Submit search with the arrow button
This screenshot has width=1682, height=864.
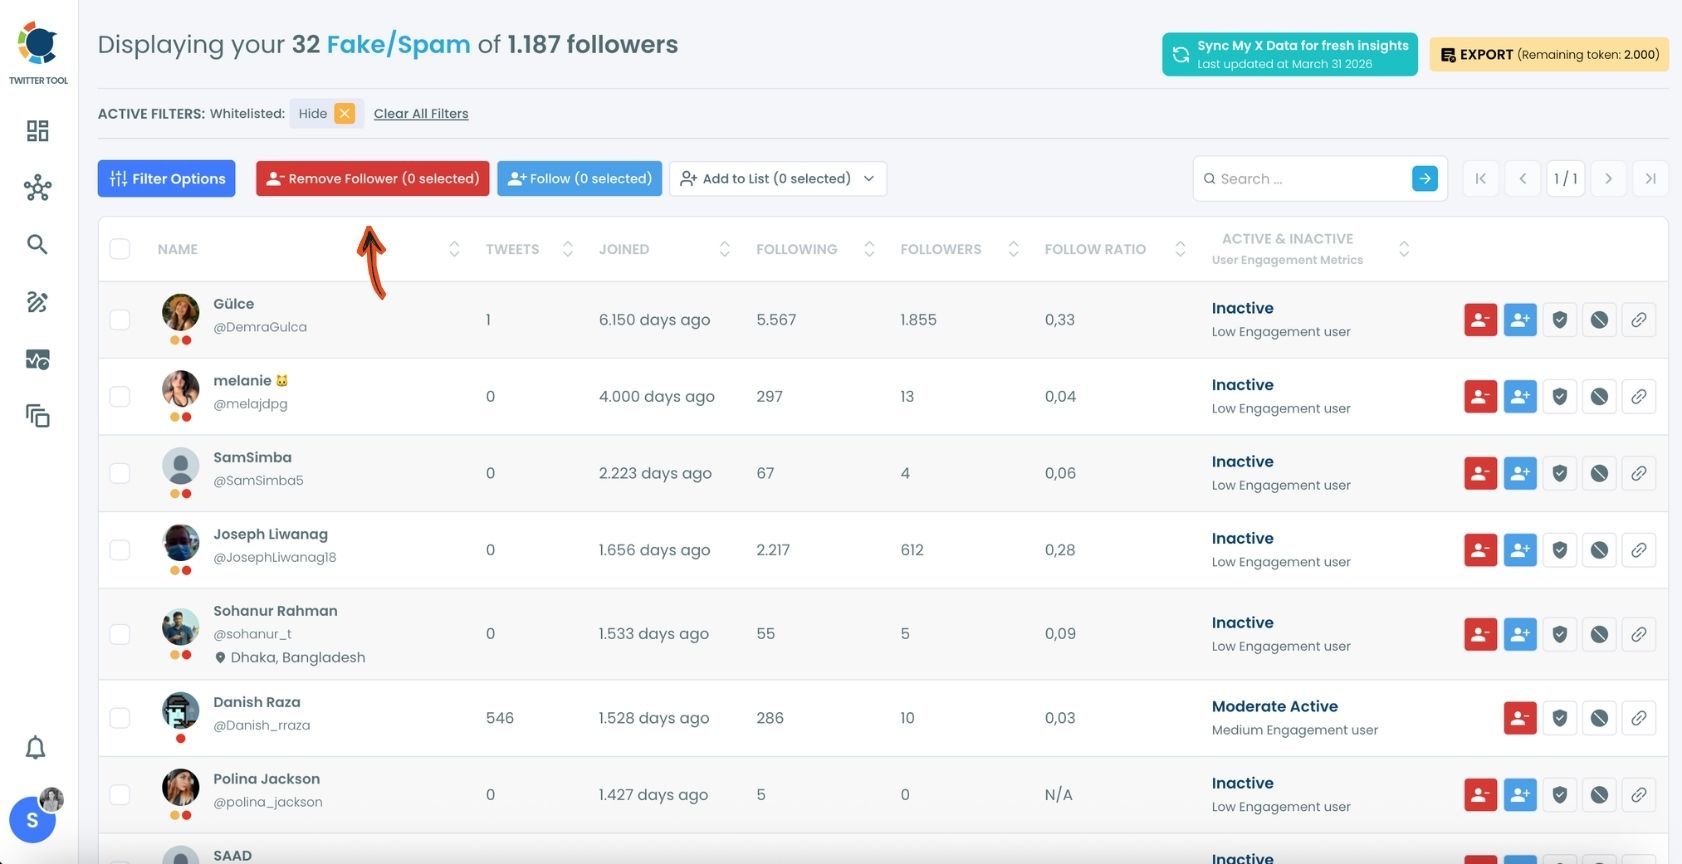click(x=1424, y=178)
